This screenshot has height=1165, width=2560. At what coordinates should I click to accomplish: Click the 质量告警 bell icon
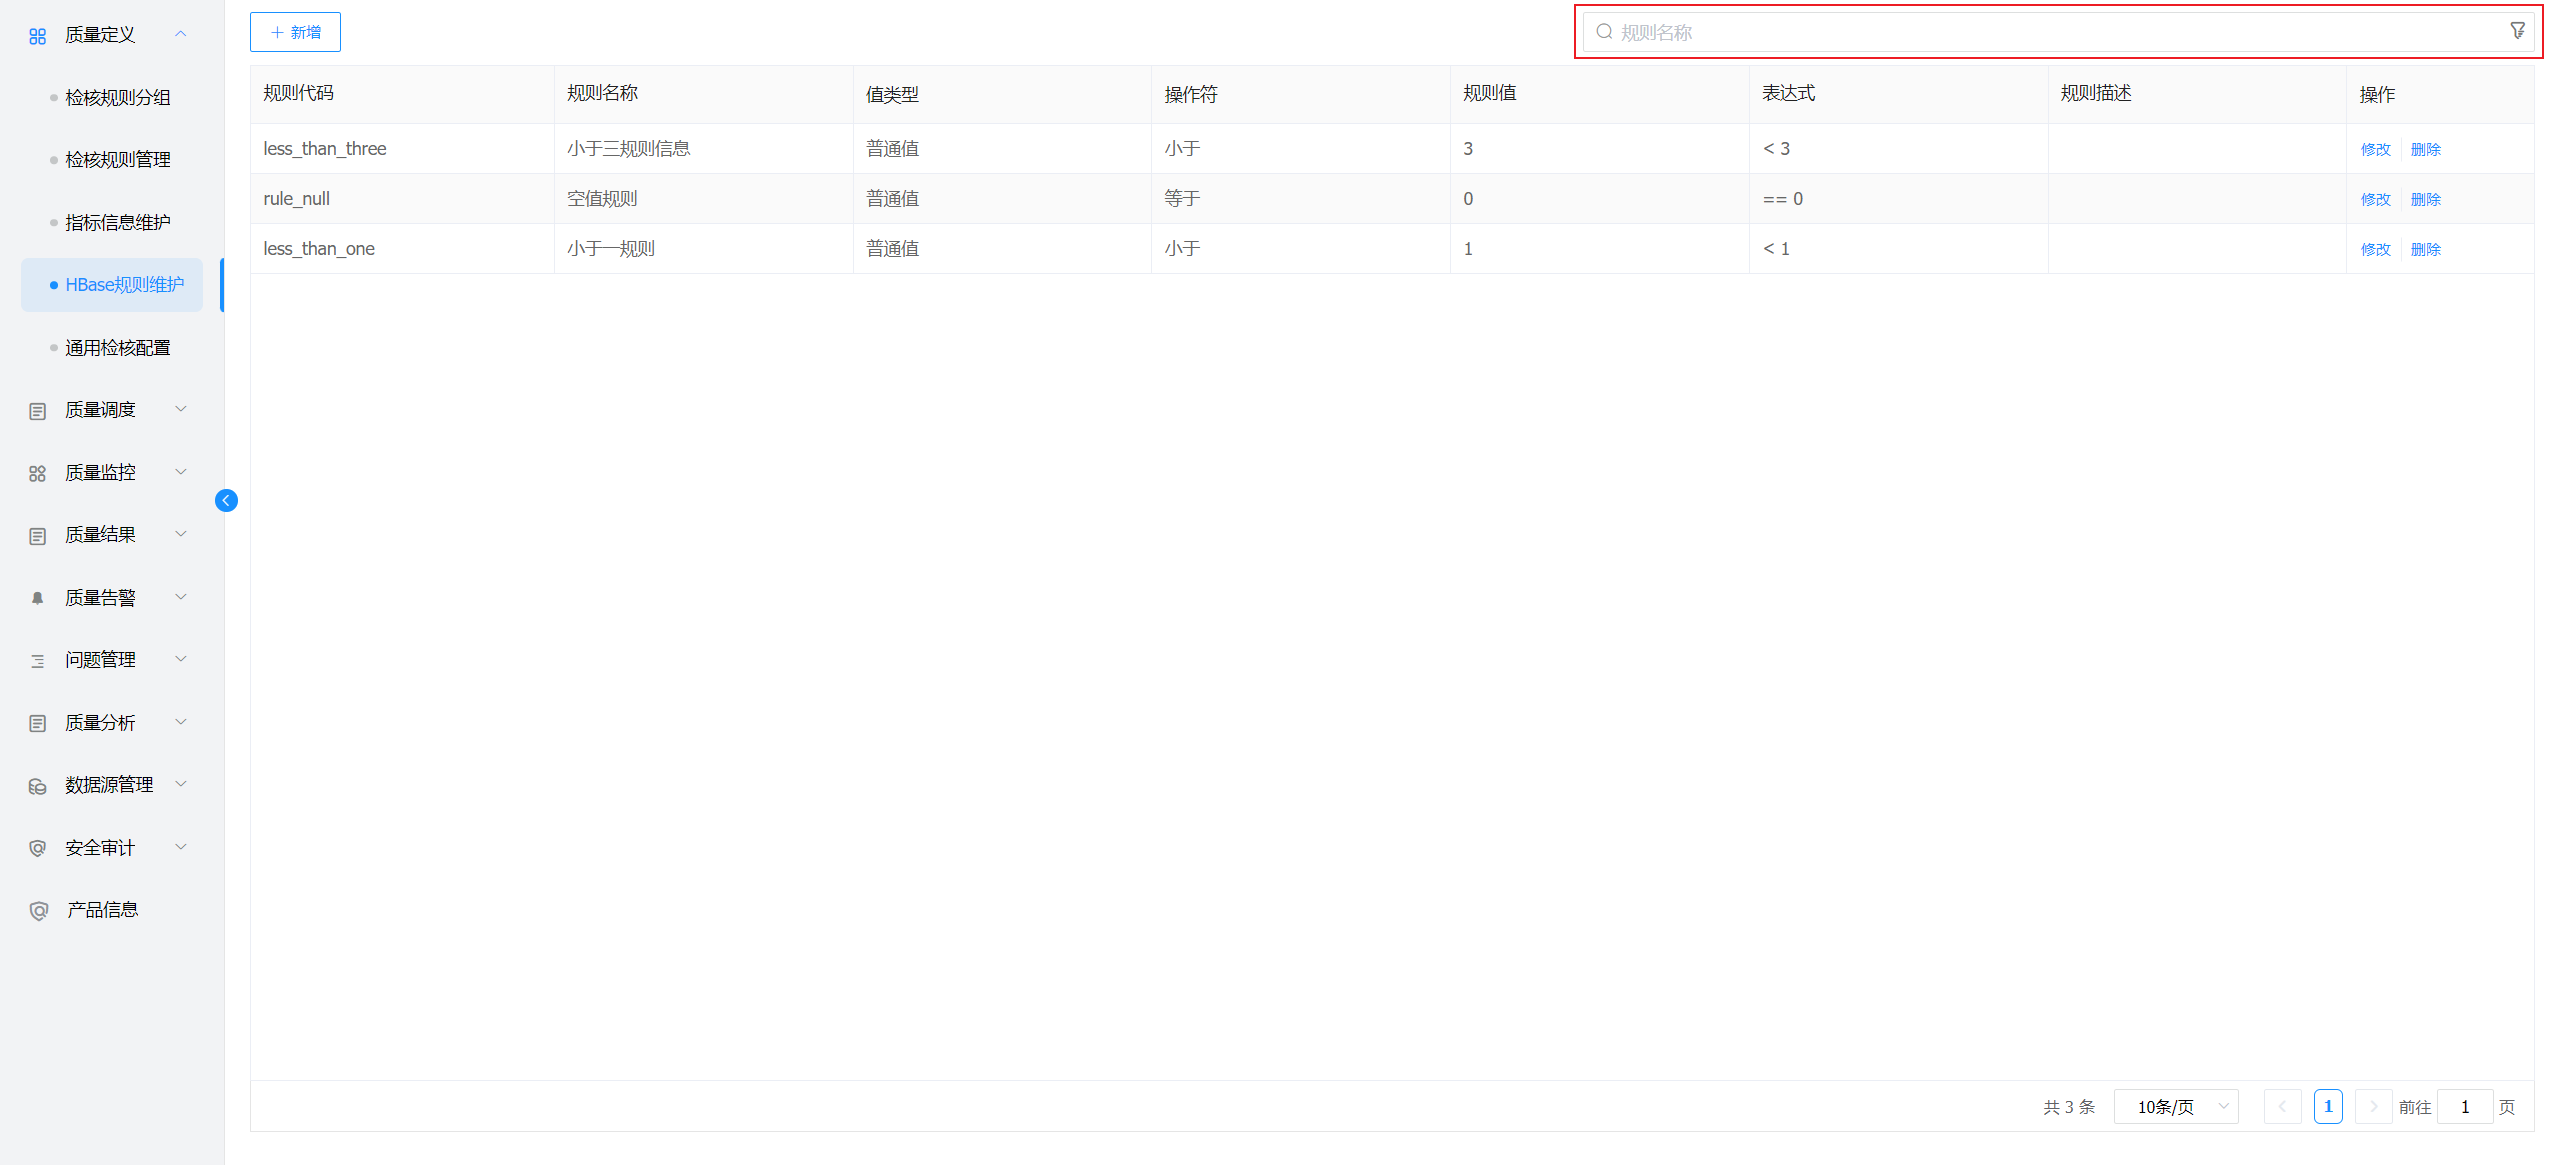(38, 598)
